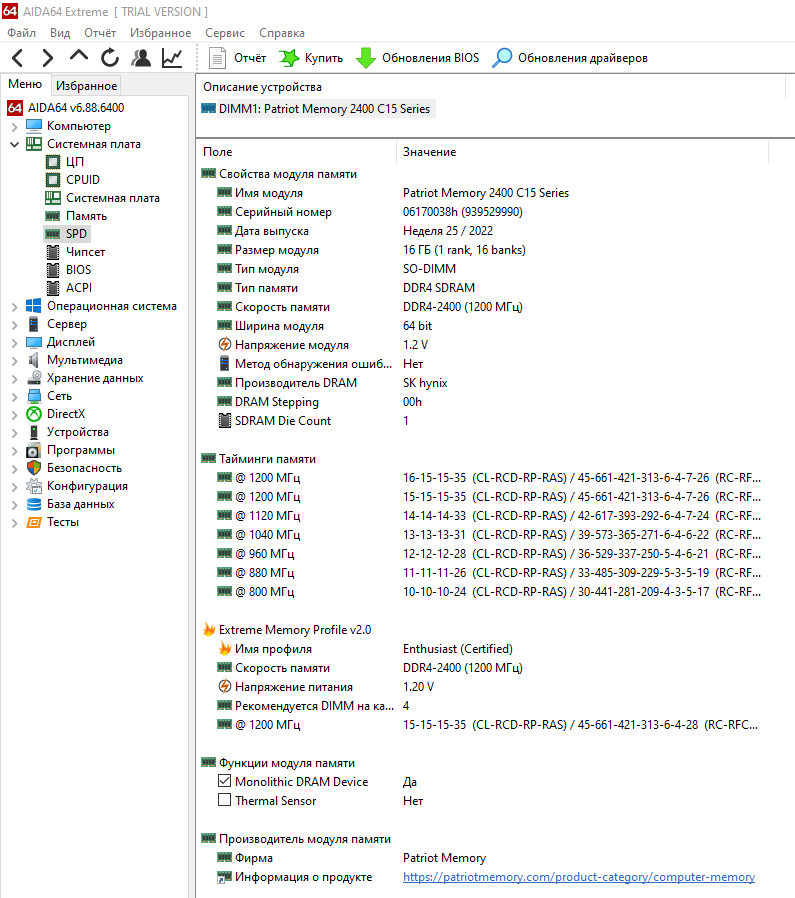Screen dimensions: 795x898
Task: Click the Устройства device icon
Action: pos(34,432)
